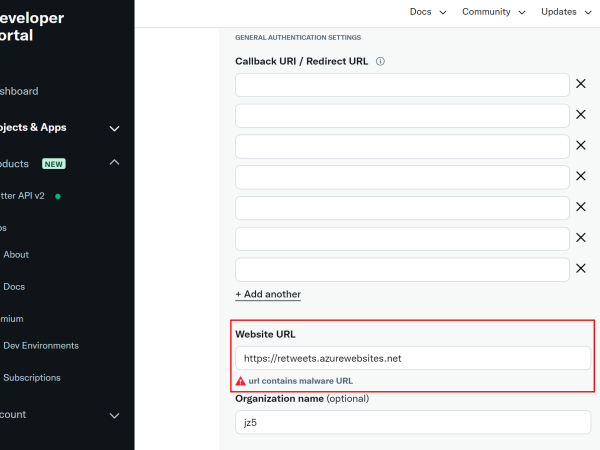Screen dimensions: 600x450
Task: Remove the second callback URI row
Action: click(581, 114)
